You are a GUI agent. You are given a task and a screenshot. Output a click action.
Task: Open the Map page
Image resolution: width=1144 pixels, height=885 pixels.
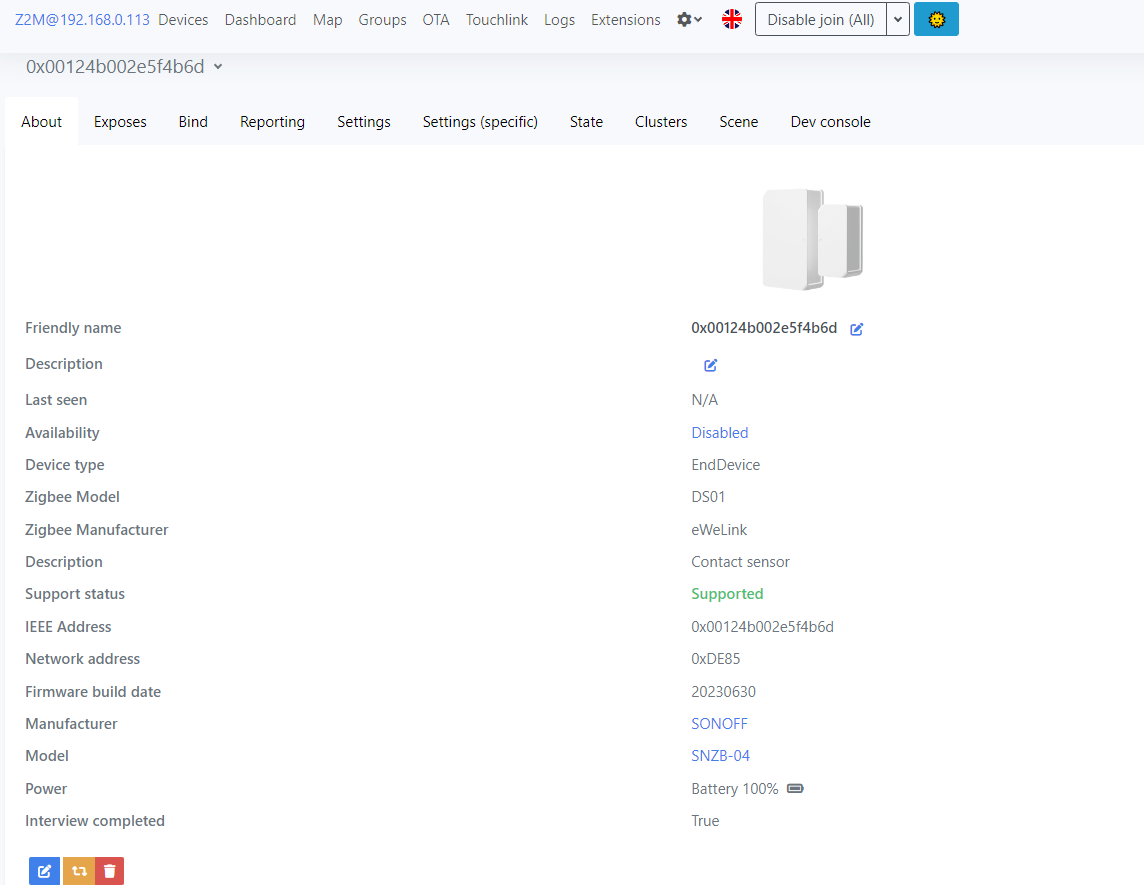pyautogui.click(x=328, y=20)
